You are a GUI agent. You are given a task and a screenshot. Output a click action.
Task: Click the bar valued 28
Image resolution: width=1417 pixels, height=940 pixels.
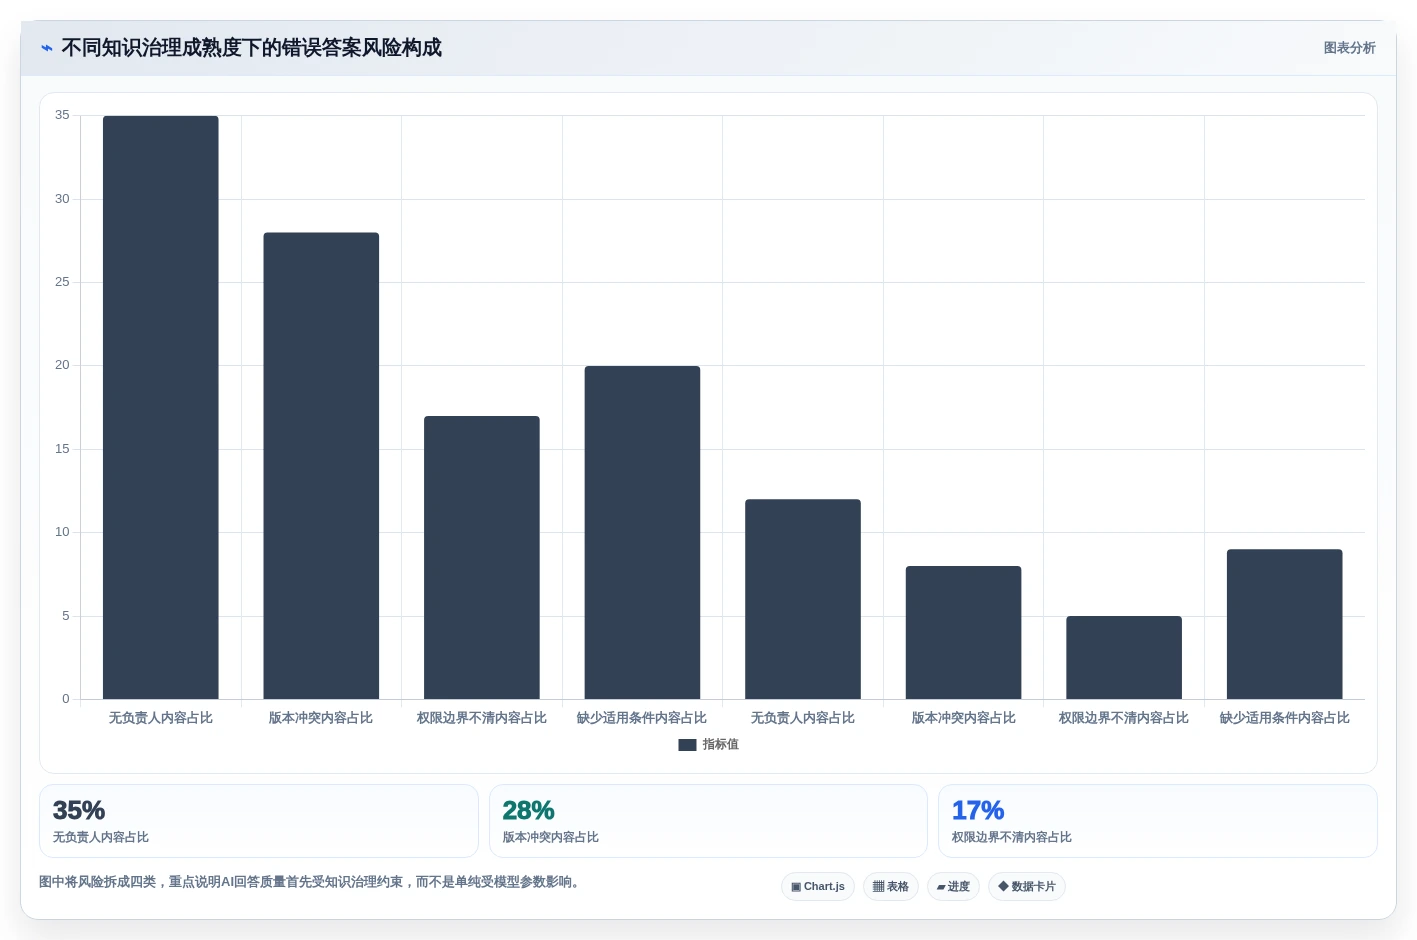(321, 466)
